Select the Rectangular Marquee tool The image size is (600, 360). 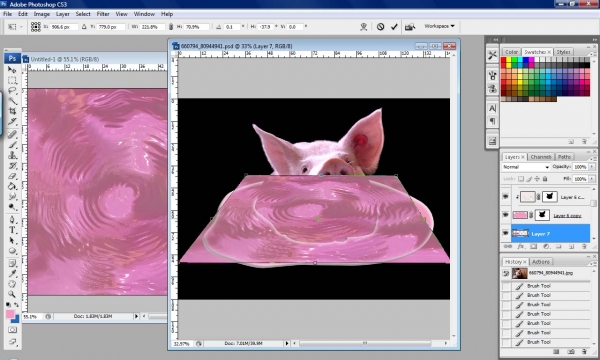[12, 80]
